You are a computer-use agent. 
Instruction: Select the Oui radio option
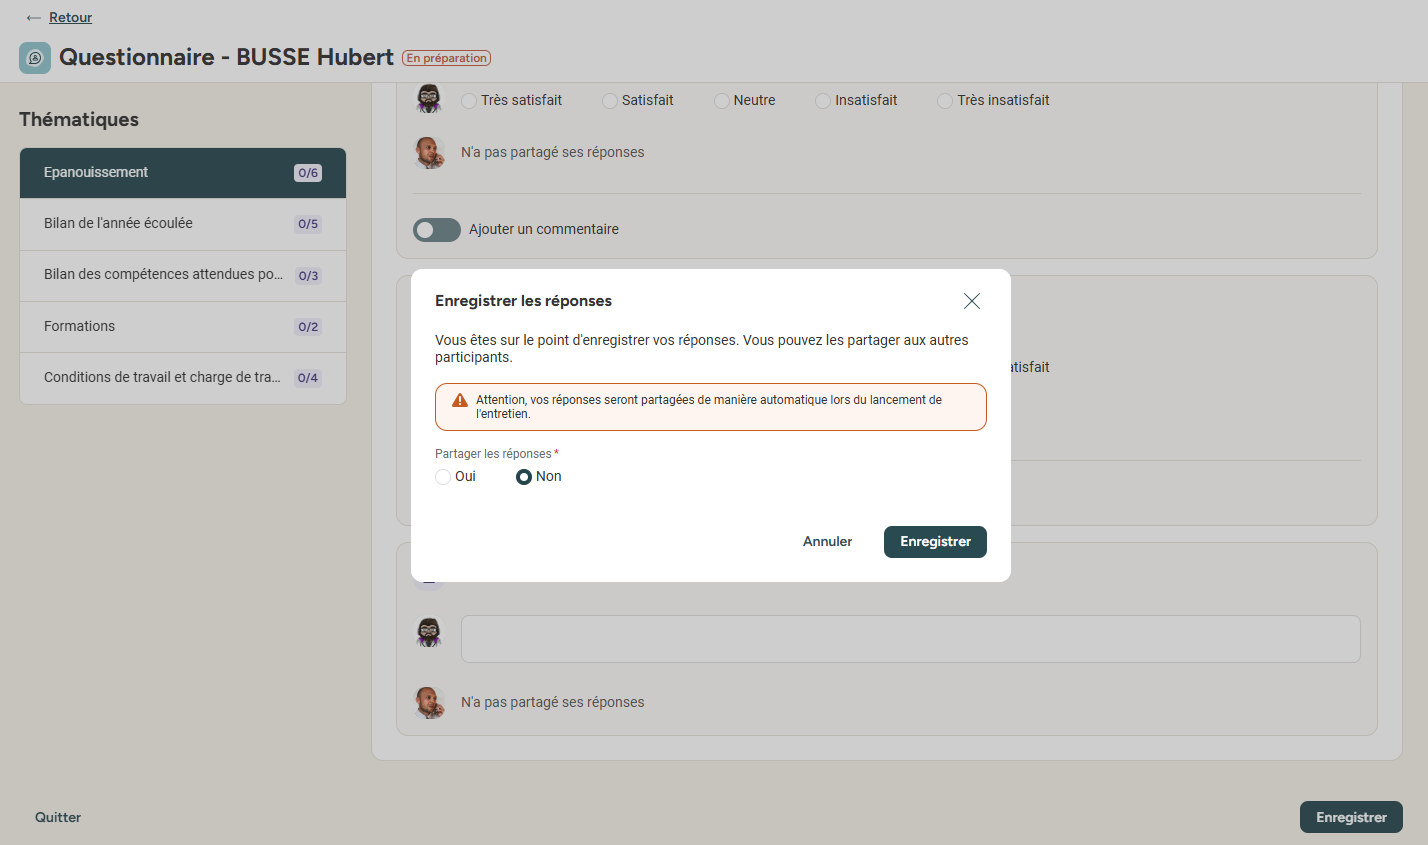tap(443, 477)
